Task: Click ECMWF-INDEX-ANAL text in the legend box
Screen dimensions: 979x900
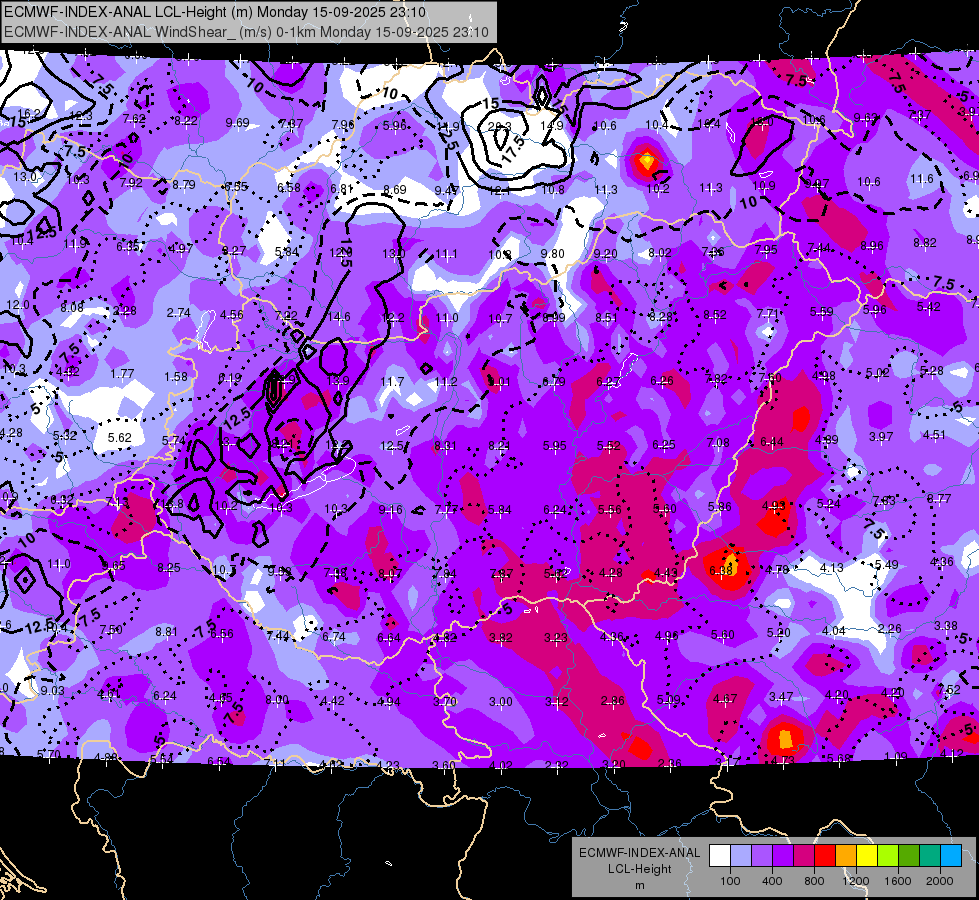Action: pyautogui.click(x=639, y=853)
